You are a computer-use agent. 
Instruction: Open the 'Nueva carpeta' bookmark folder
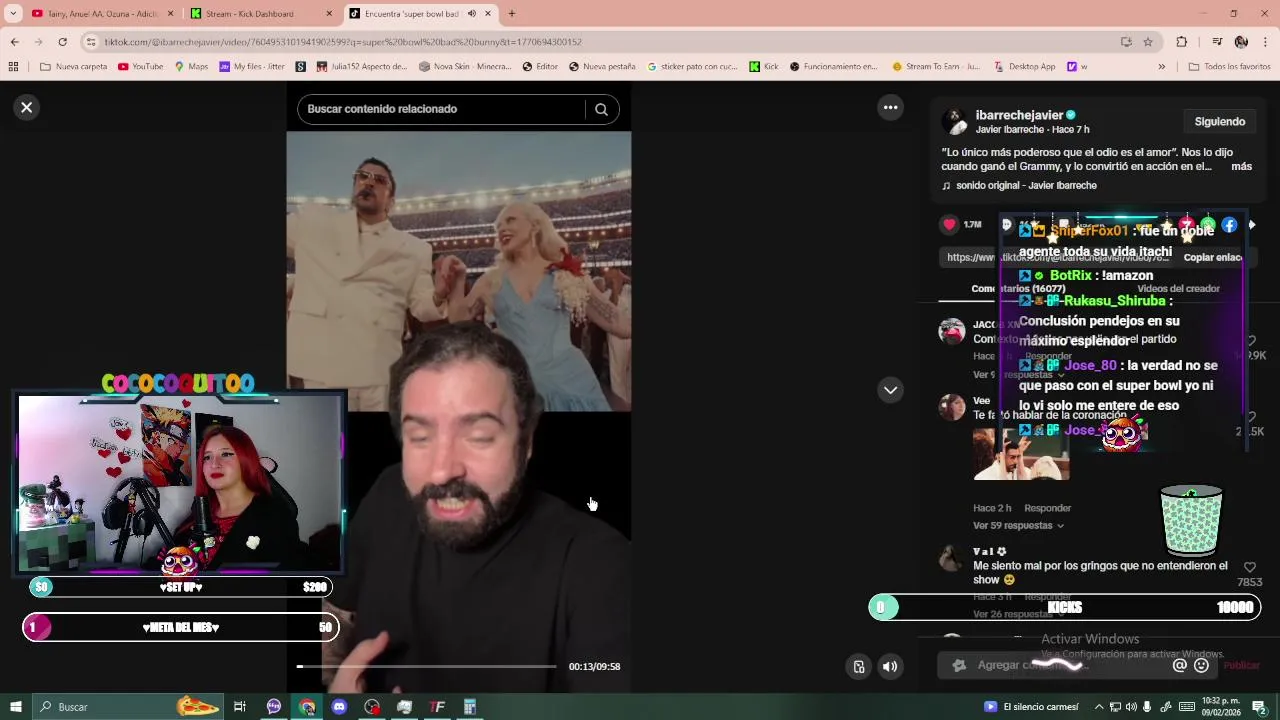pyautogui.click(x=73, y=67)
